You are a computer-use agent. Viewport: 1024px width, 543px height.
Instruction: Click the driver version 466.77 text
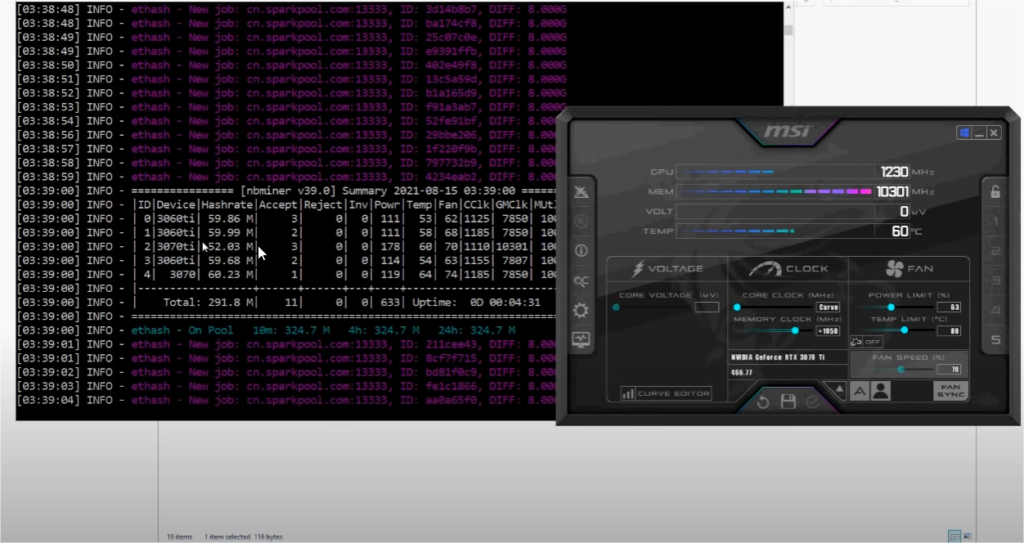point(742,372)
